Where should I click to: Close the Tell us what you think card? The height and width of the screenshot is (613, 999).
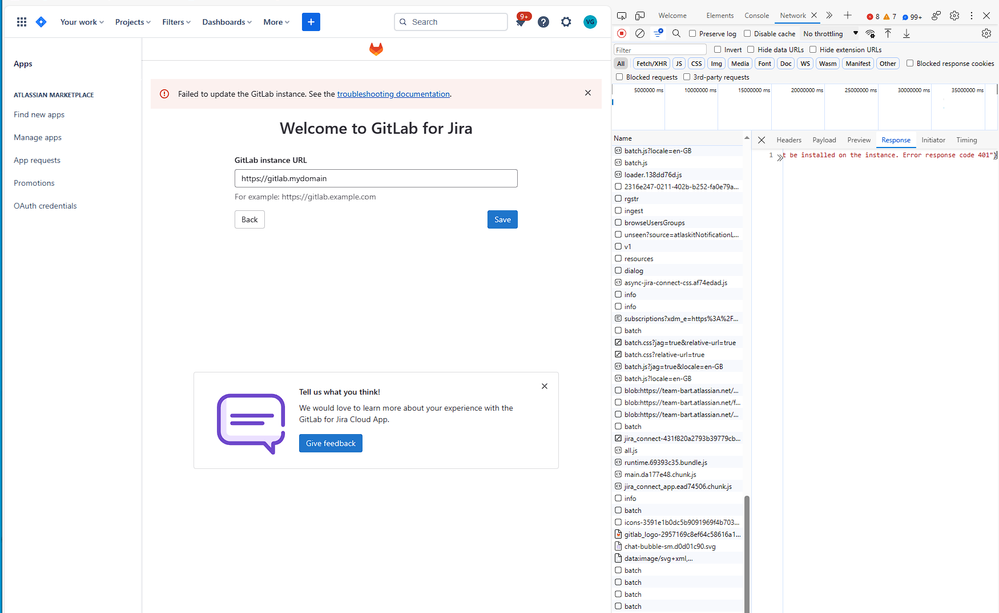click(544, 386)
